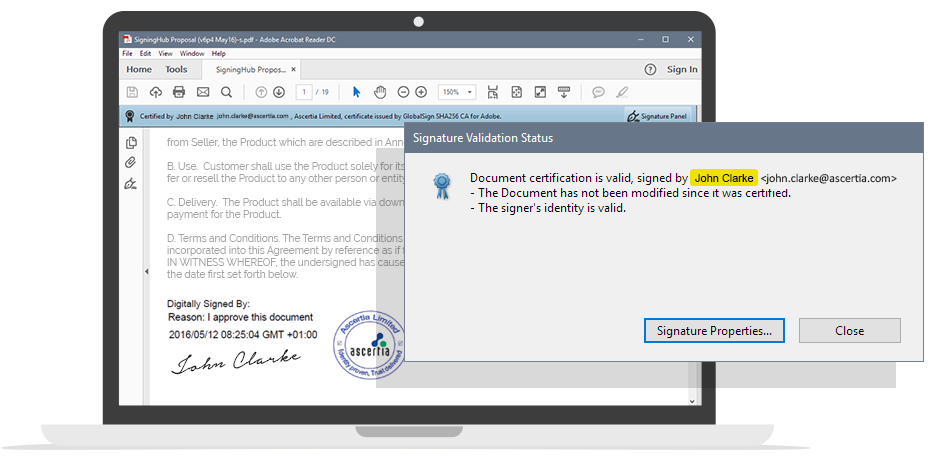Open the Window menu
931x460 pixels.
192,53
